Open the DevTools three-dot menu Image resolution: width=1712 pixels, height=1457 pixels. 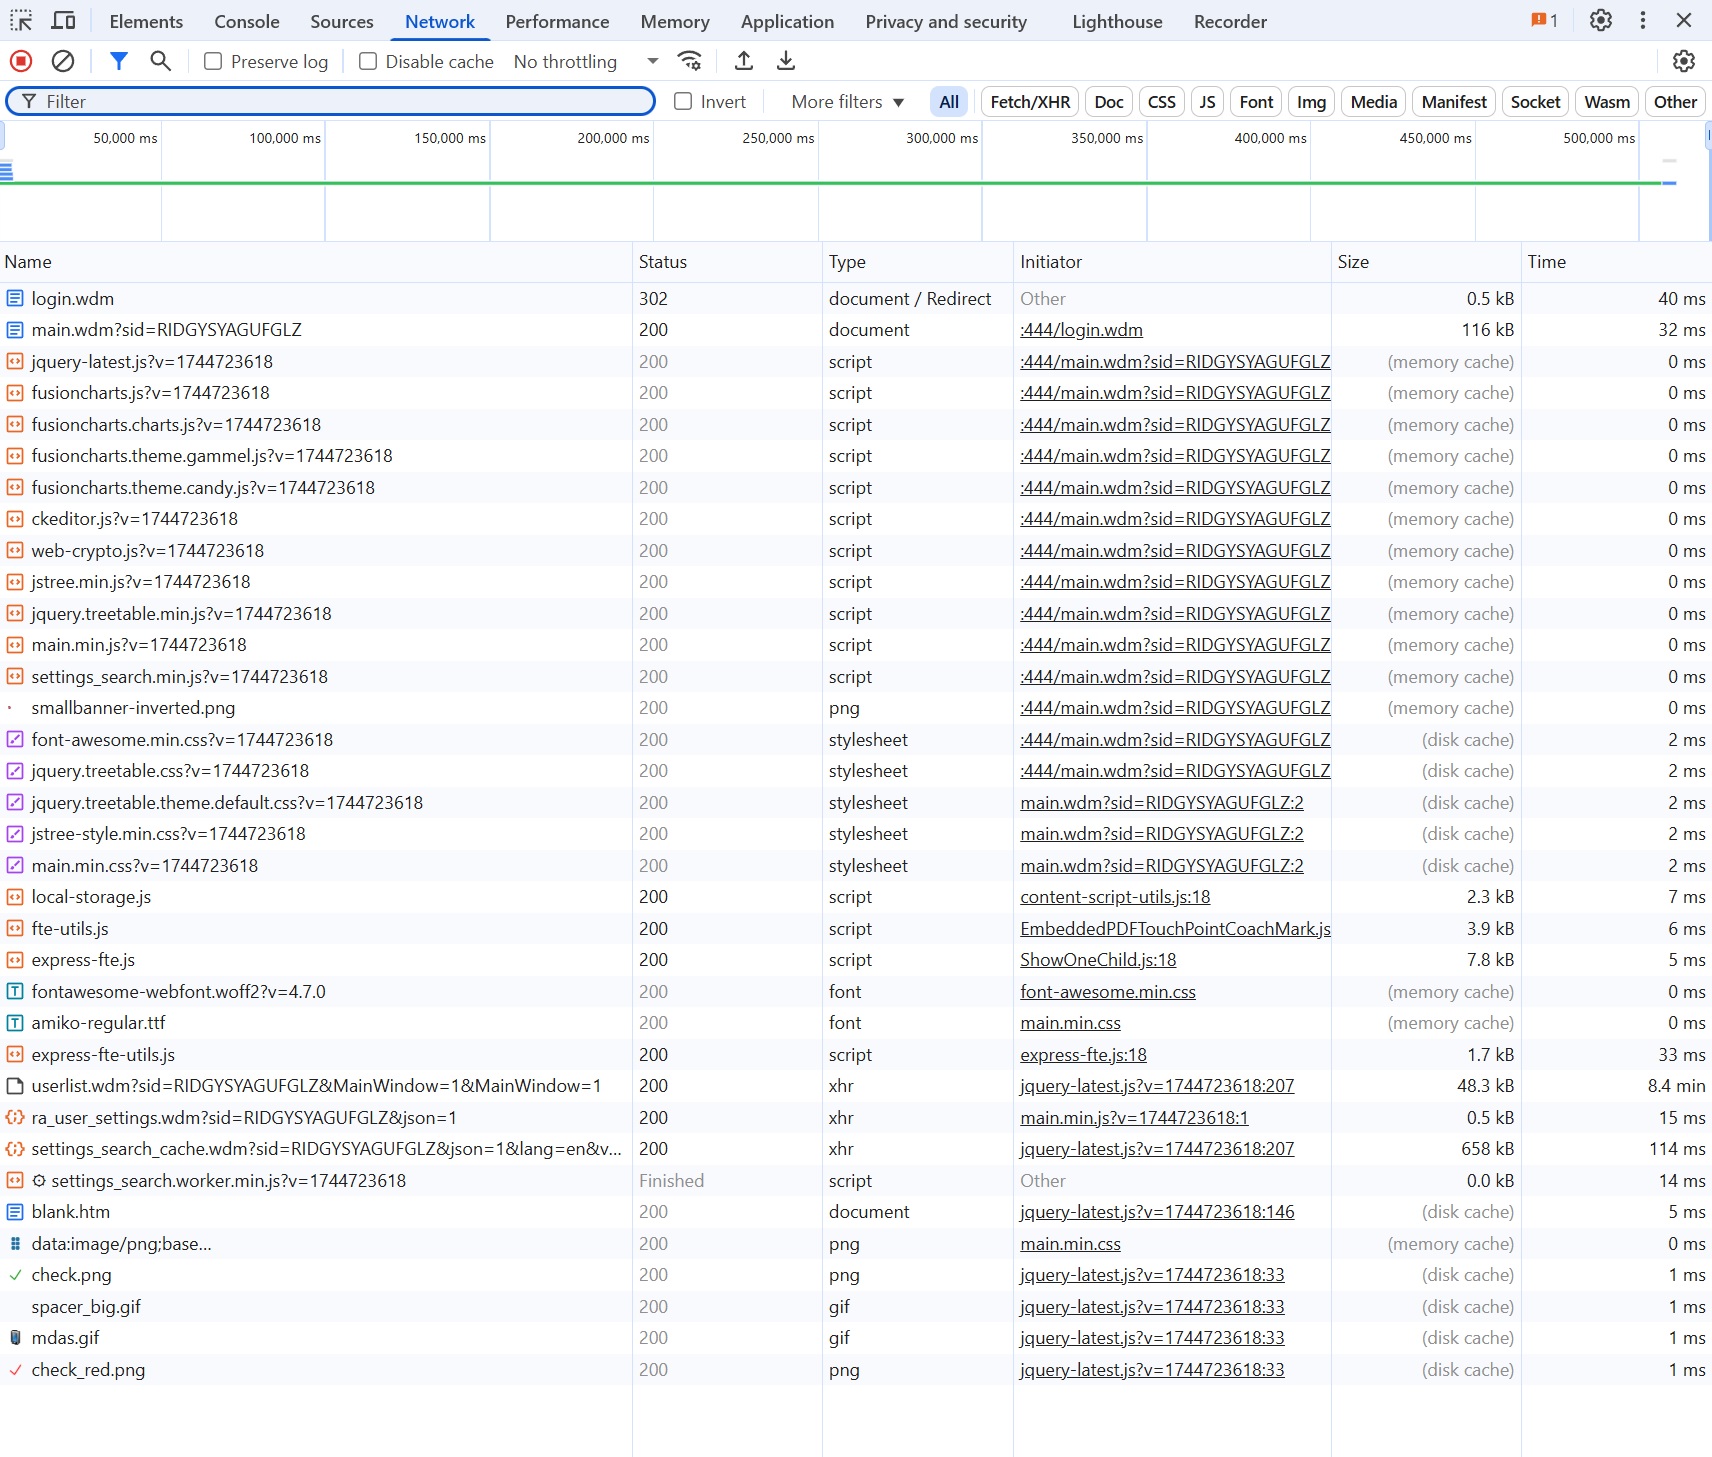tap(1642, 21)
